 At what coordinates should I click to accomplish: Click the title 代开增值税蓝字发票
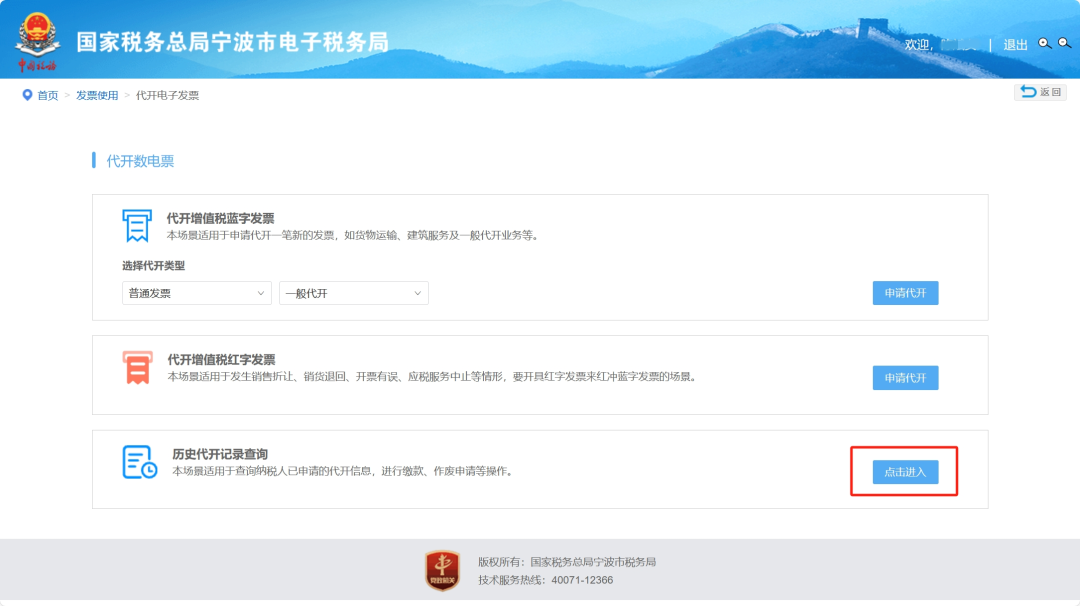(220, 218)
